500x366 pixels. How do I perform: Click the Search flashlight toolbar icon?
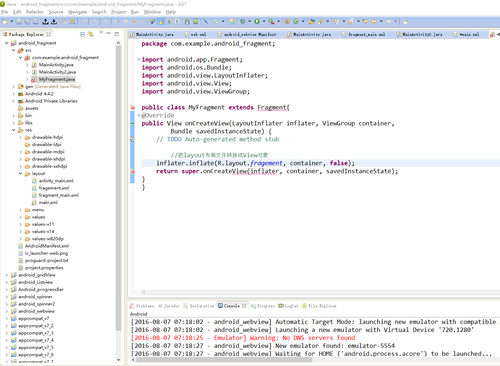point(321,22)
